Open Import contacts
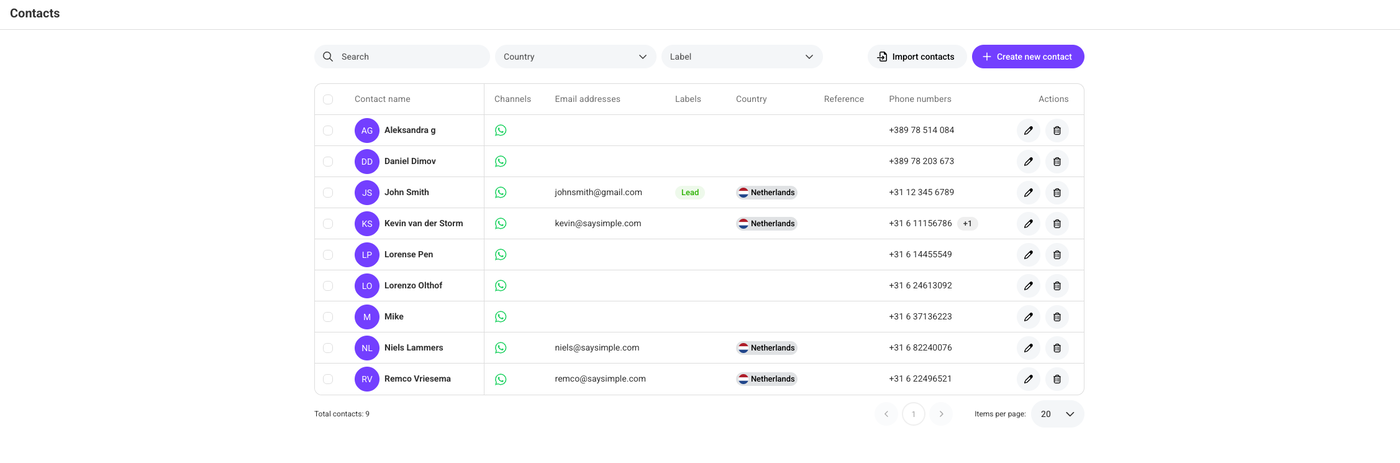 click(x=917, y=57)
